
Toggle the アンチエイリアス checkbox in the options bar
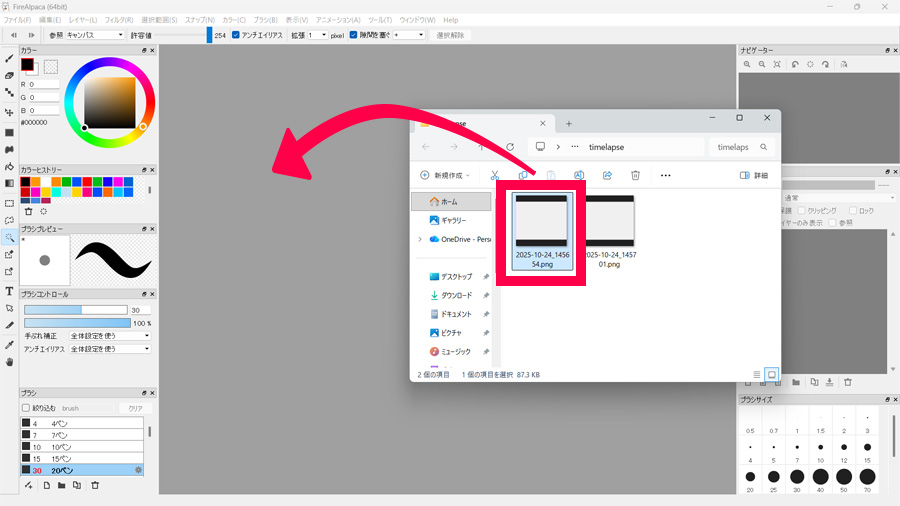tap(236, 35)
